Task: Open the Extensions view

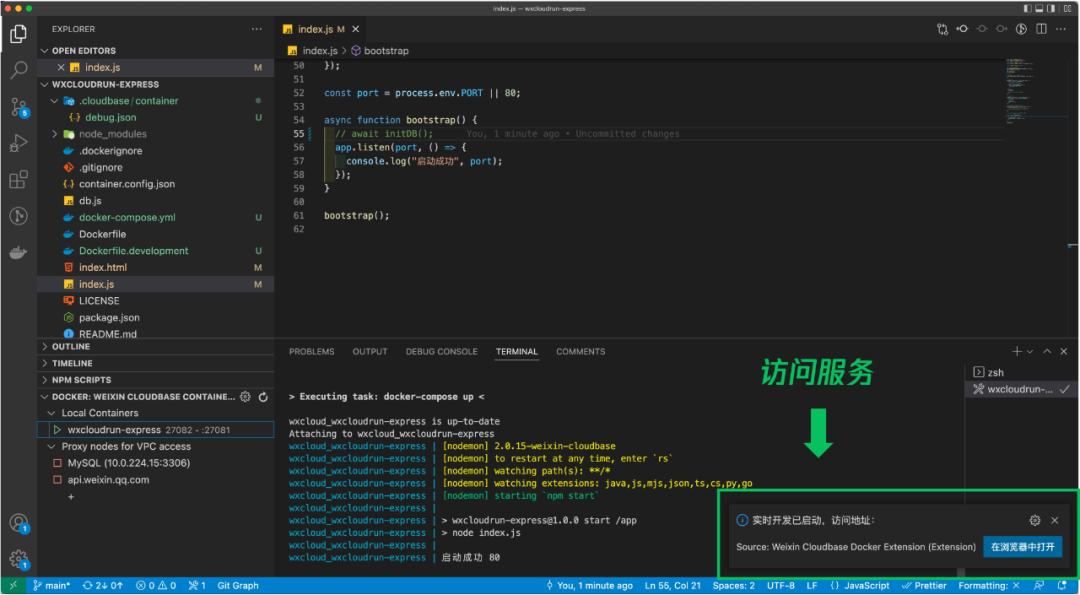Action: (x=19, y=180)
